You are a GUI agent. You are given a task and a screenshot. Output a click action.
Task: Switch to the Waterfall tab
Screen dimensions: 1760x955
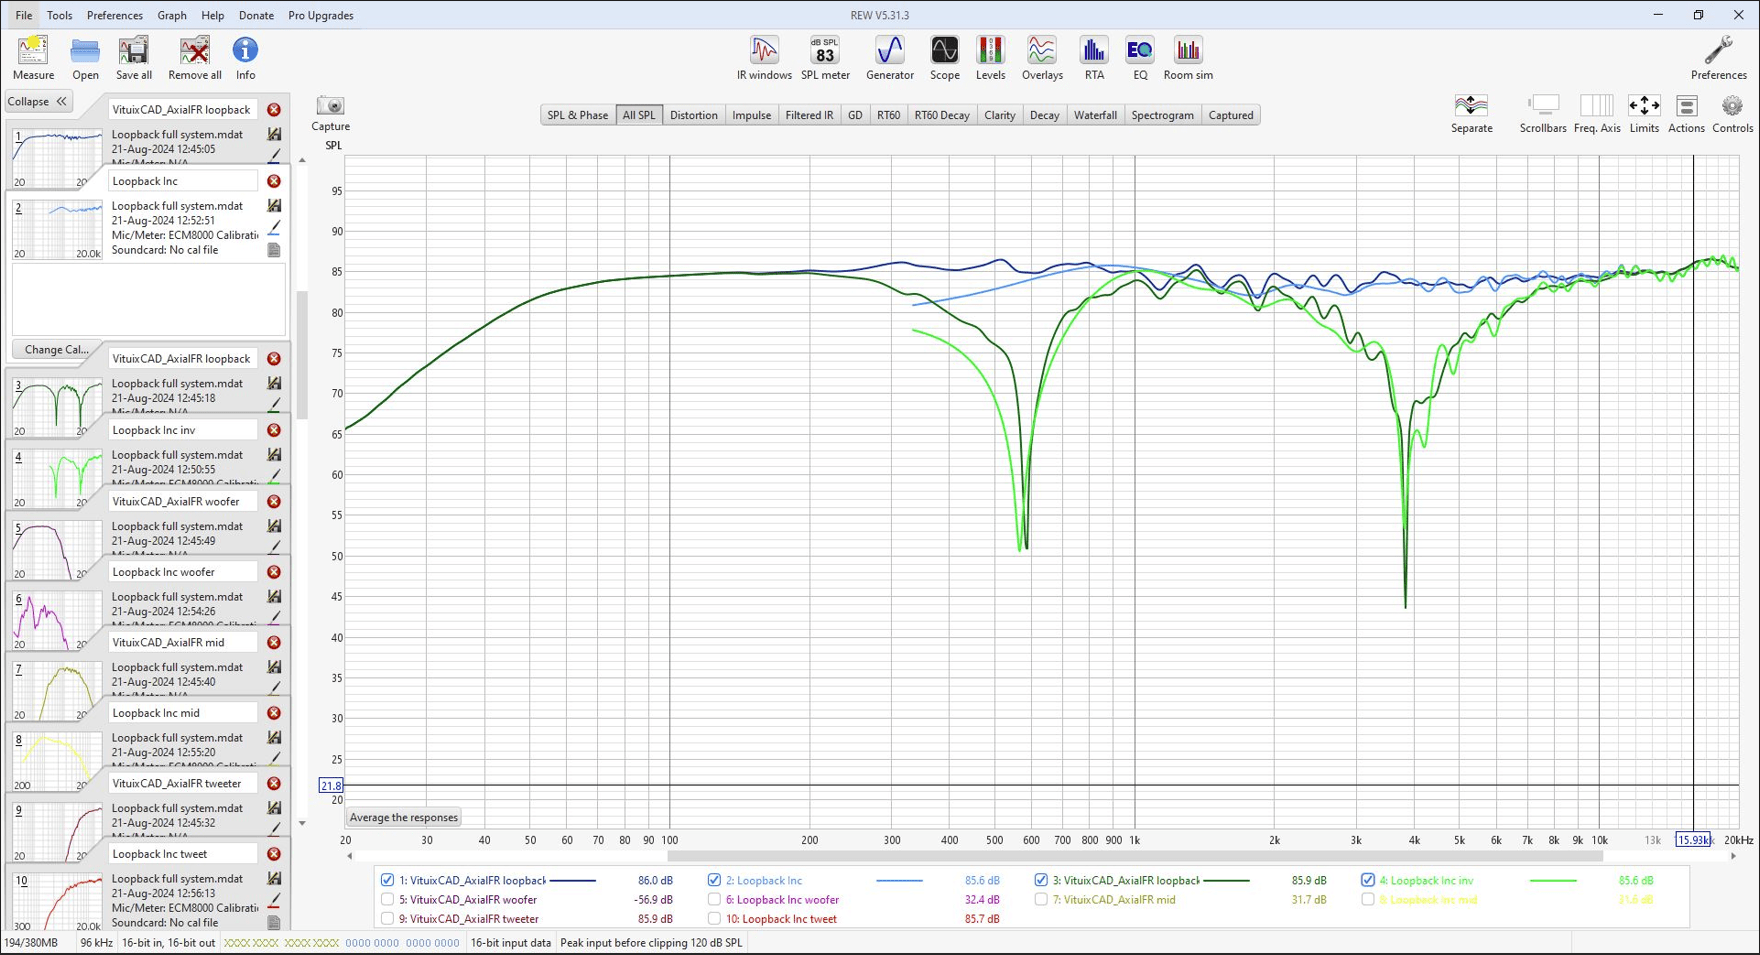pyautogui.click(x=1095, y=115)
